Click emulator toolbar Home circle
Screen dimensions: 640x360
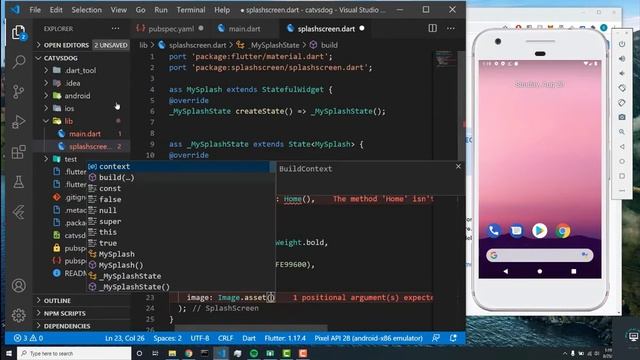click(622, 161)
